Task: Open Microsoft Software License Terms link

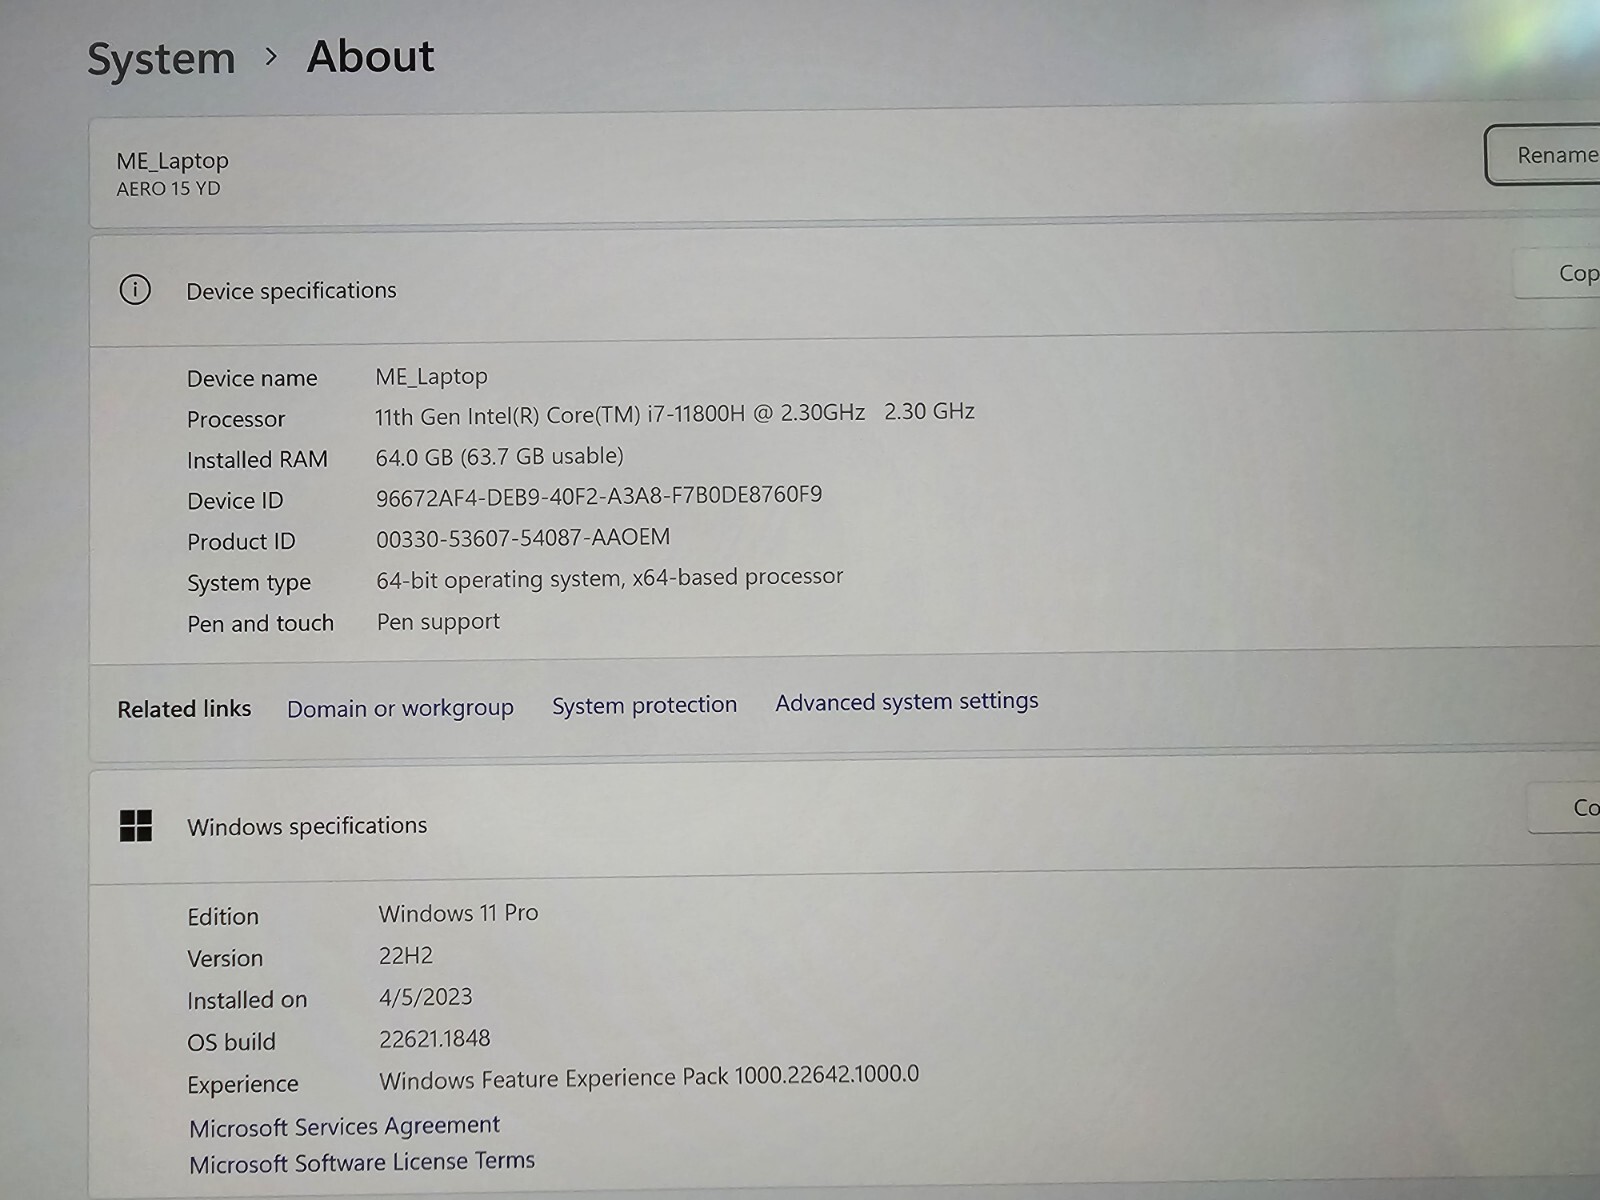Action: (362, 1163)
